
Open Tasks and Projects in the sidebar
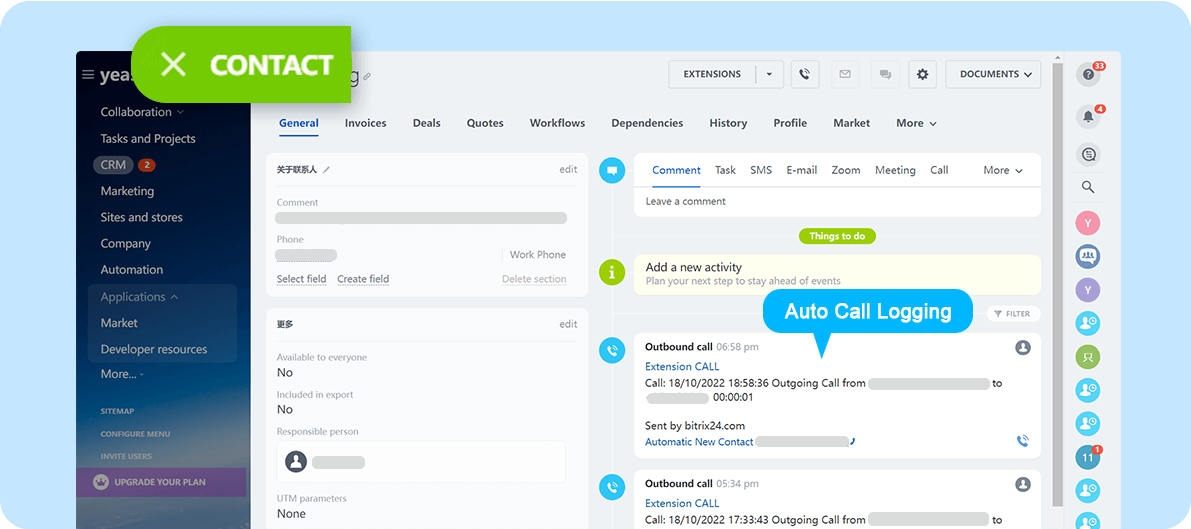(x=148, y=138)
